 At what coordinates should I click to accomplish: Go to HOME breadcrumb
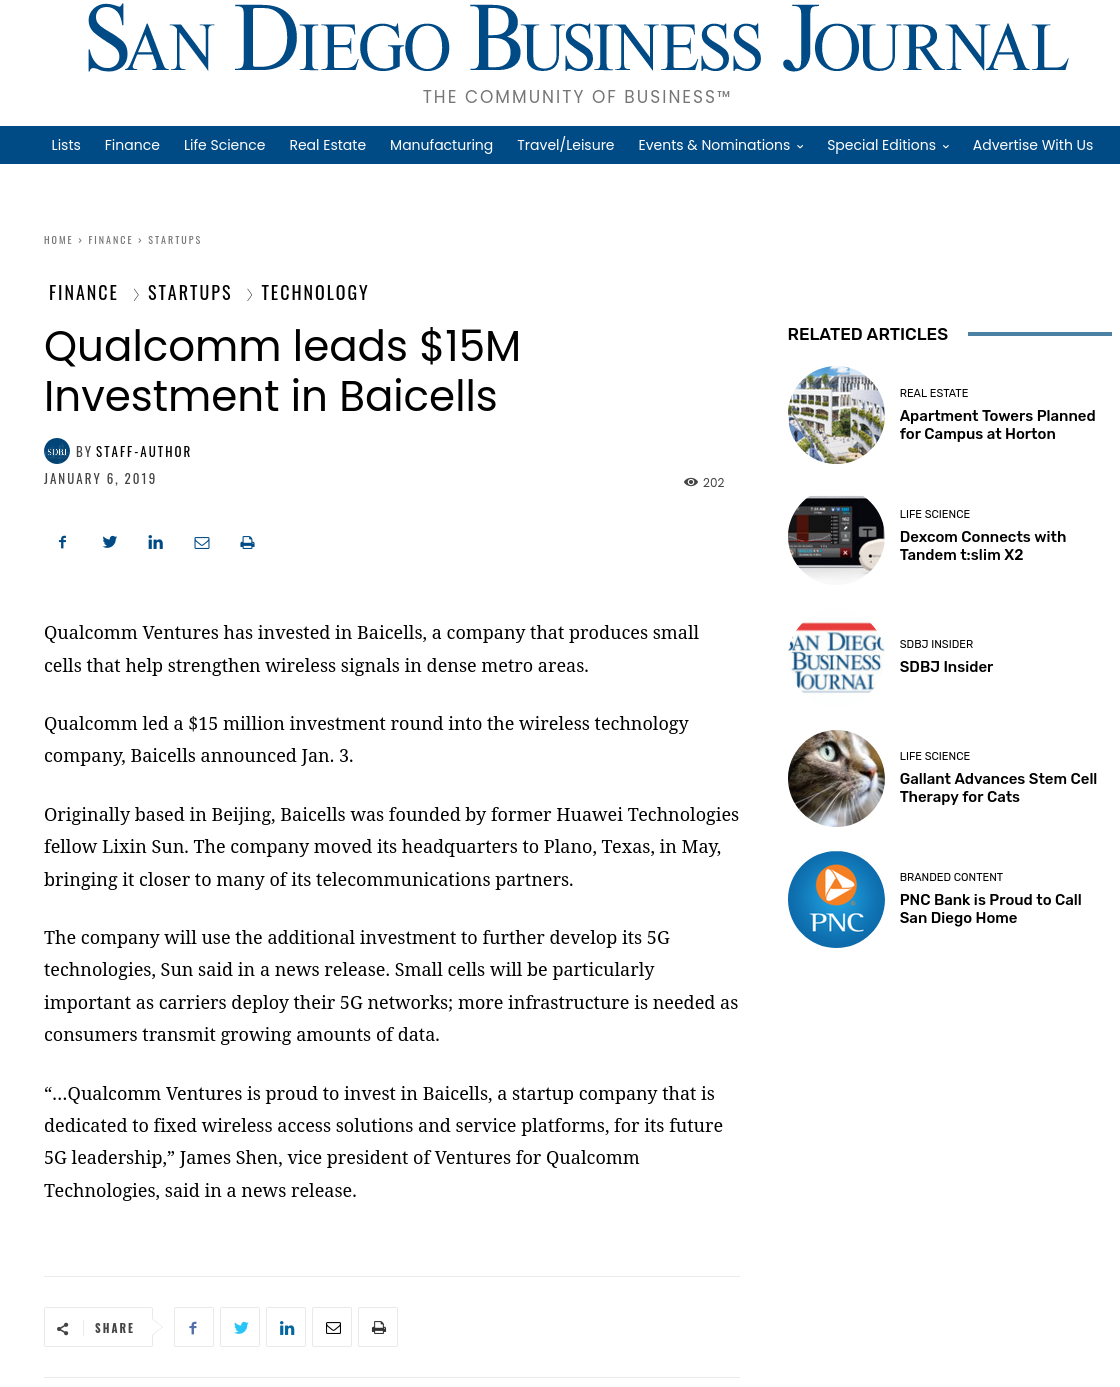click(x=58, y=240)
